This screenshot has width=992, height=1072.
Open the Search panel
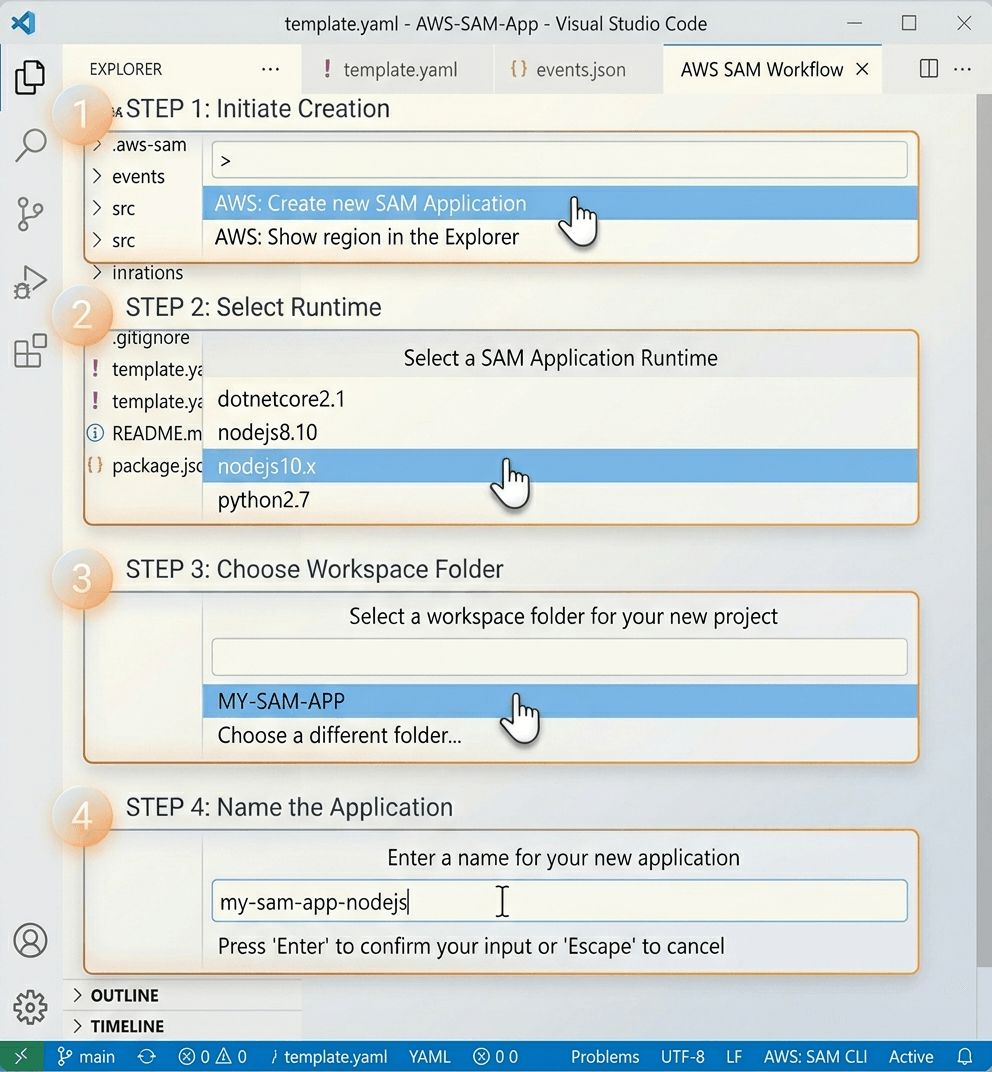[31, 144]
